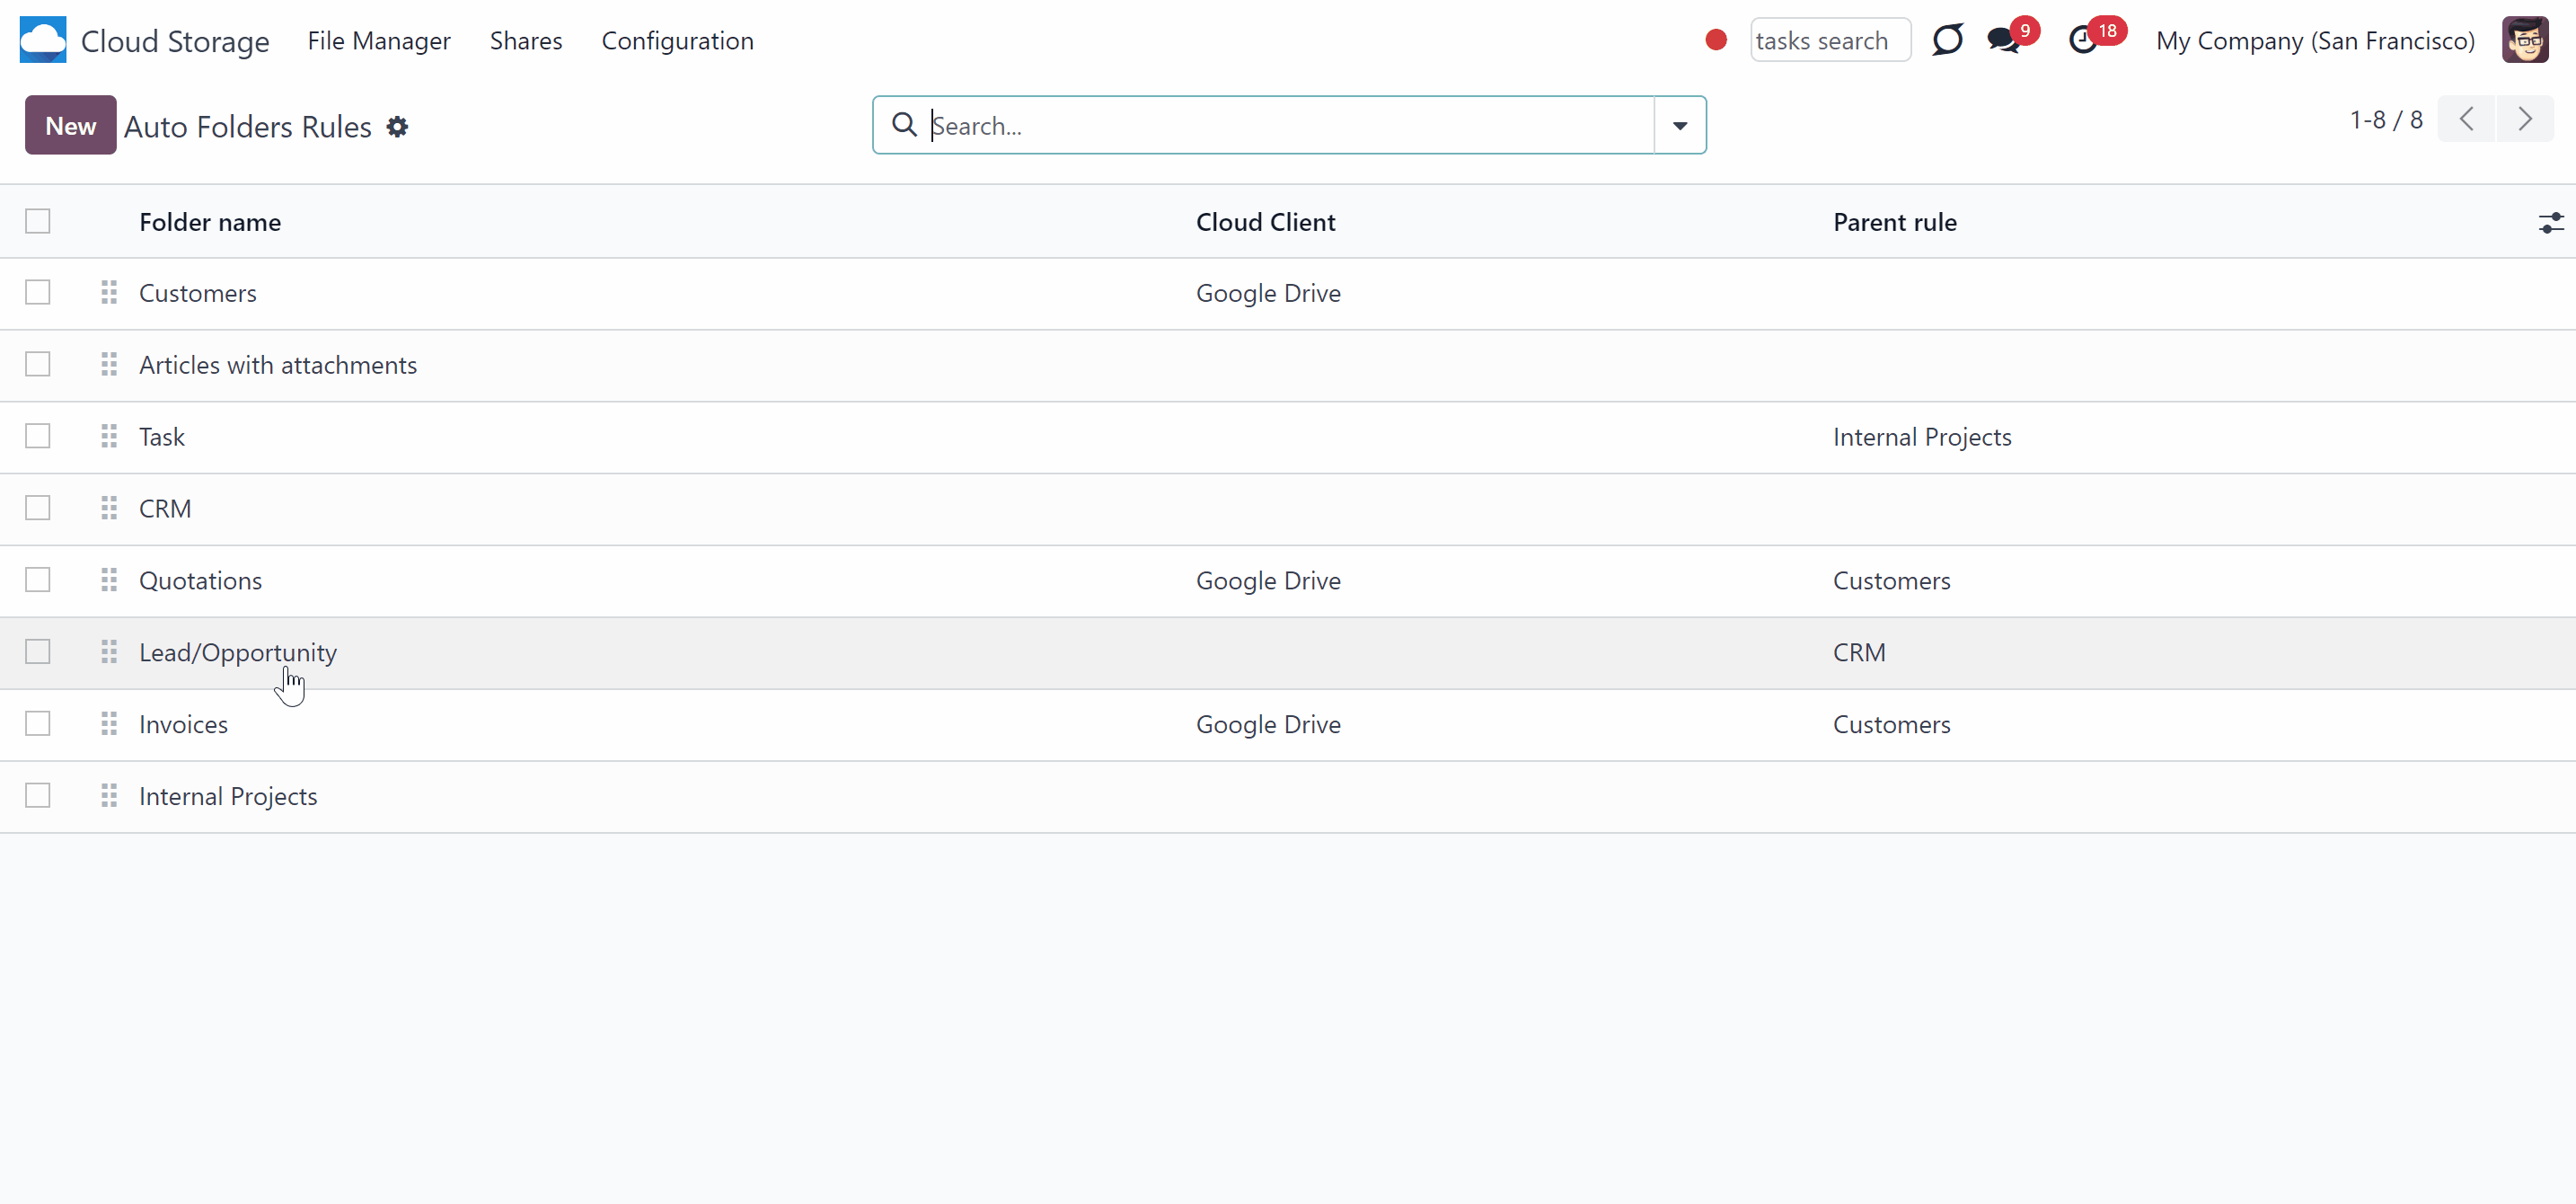The width and height of the screenshot is (2576, 1204).
Task: Open the Internal Projects folder rule
Action: click(x=228, y=797)
